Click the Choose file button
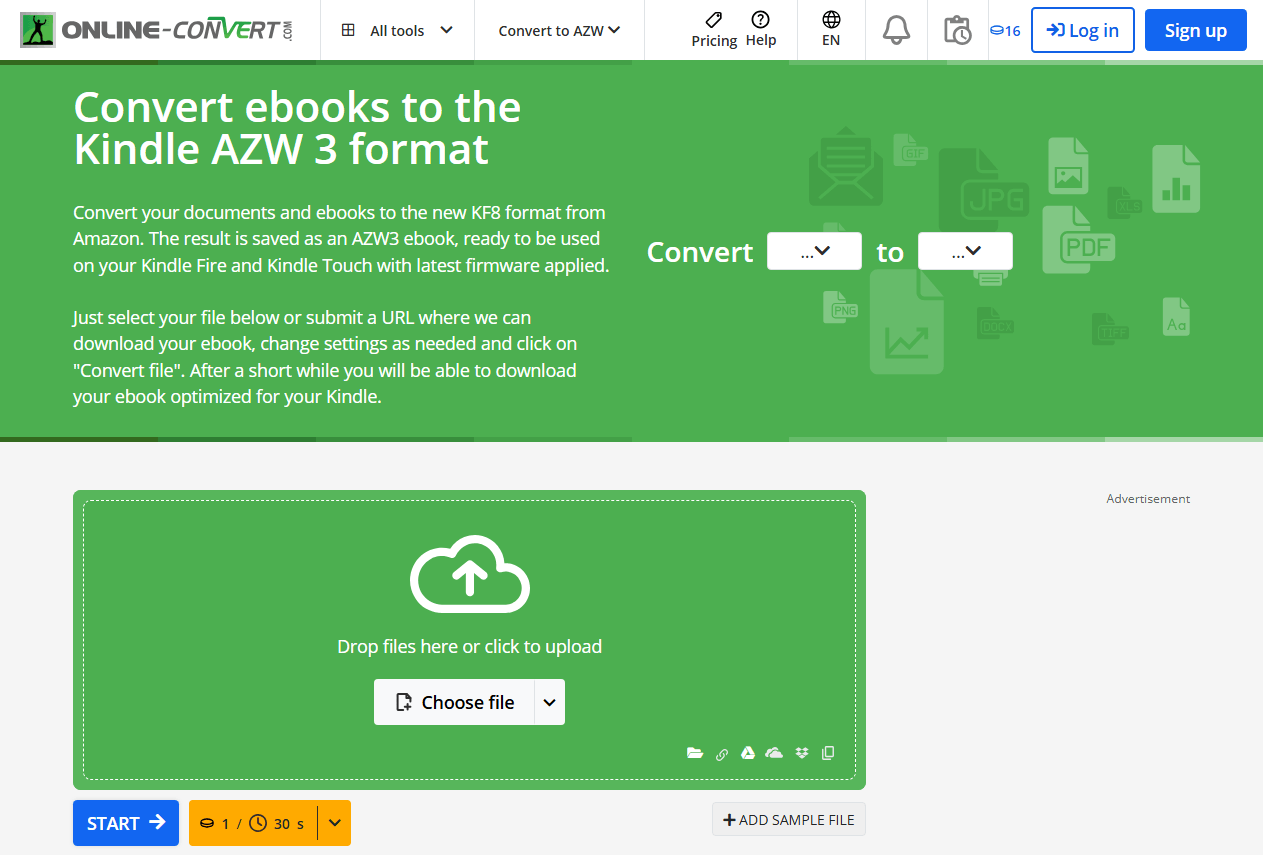 pos(455,702)
